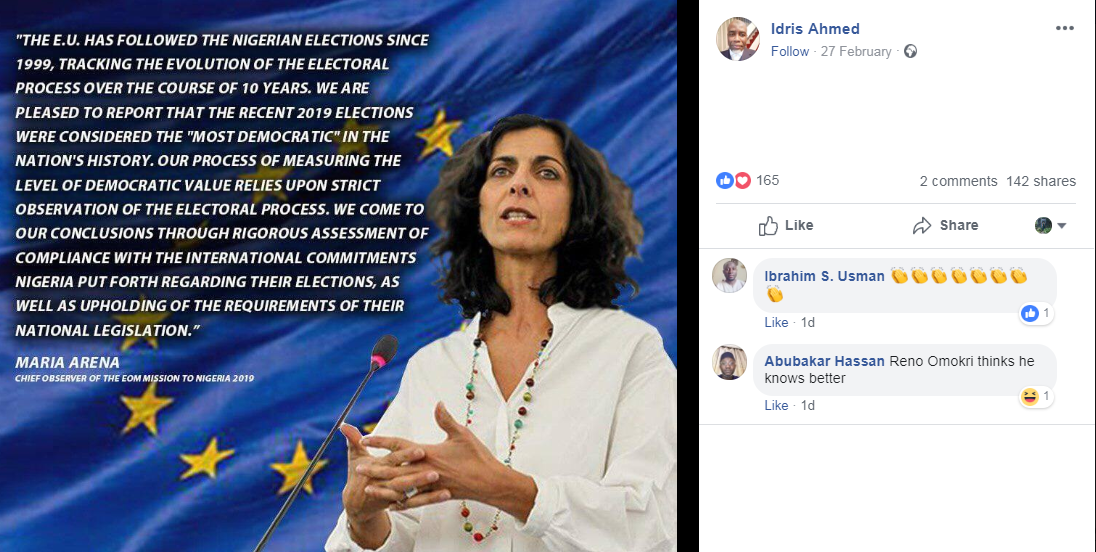Click the red heart reaction icon
The image size is (1096, 552).
click(x=742, y=180)
